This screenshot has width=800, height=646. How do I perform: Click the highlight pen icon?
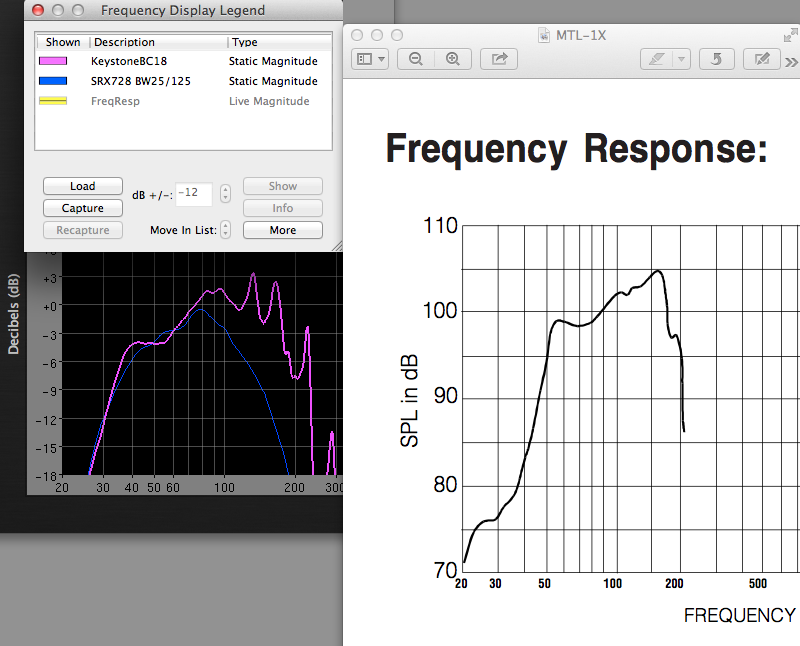click(x=656, y=59)
